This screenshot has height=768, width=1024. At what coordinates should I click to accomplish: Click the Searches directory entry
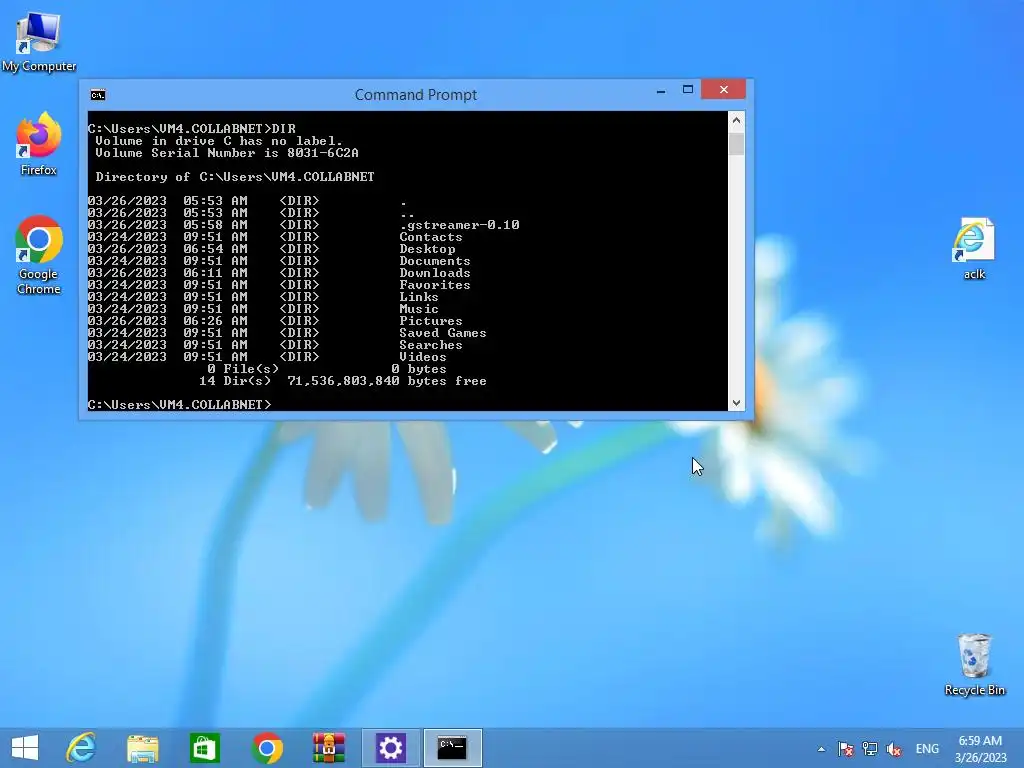click(430, 345)
